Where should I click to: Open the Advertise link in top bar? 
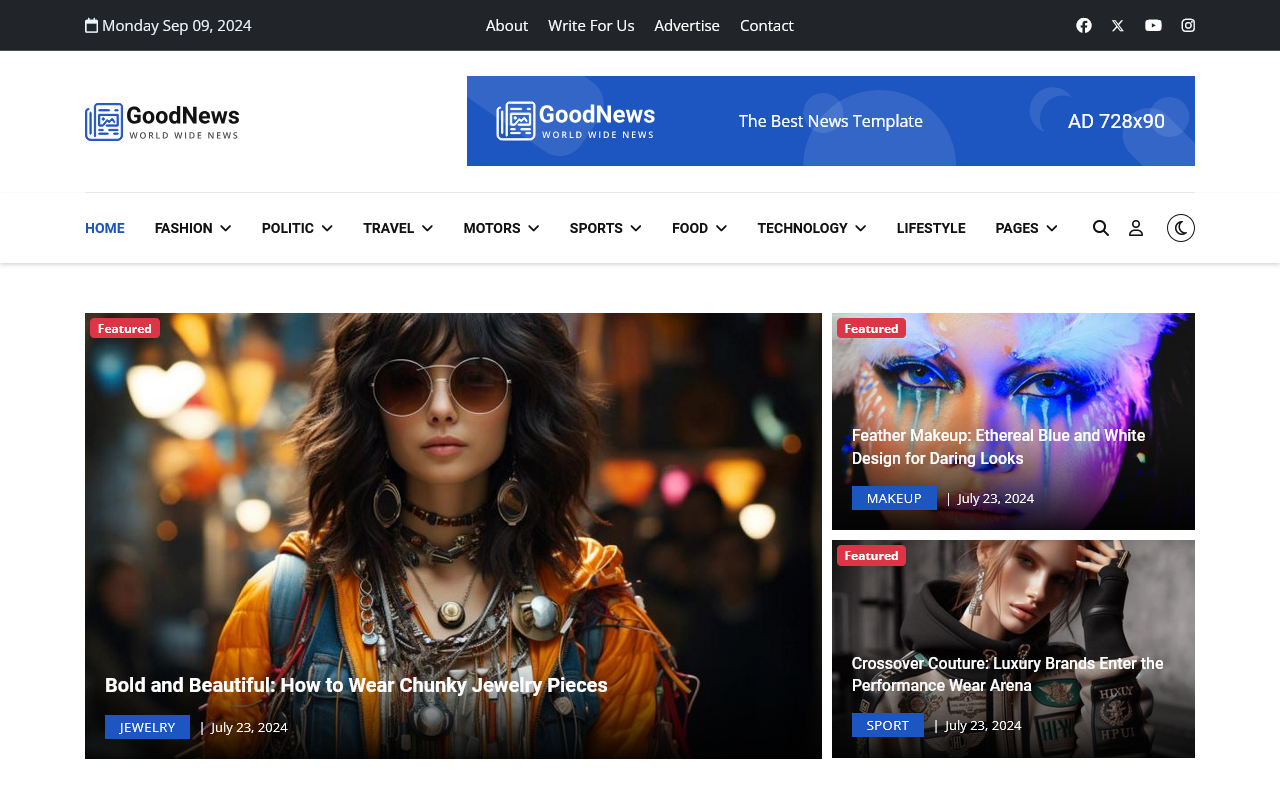(687, 25)
